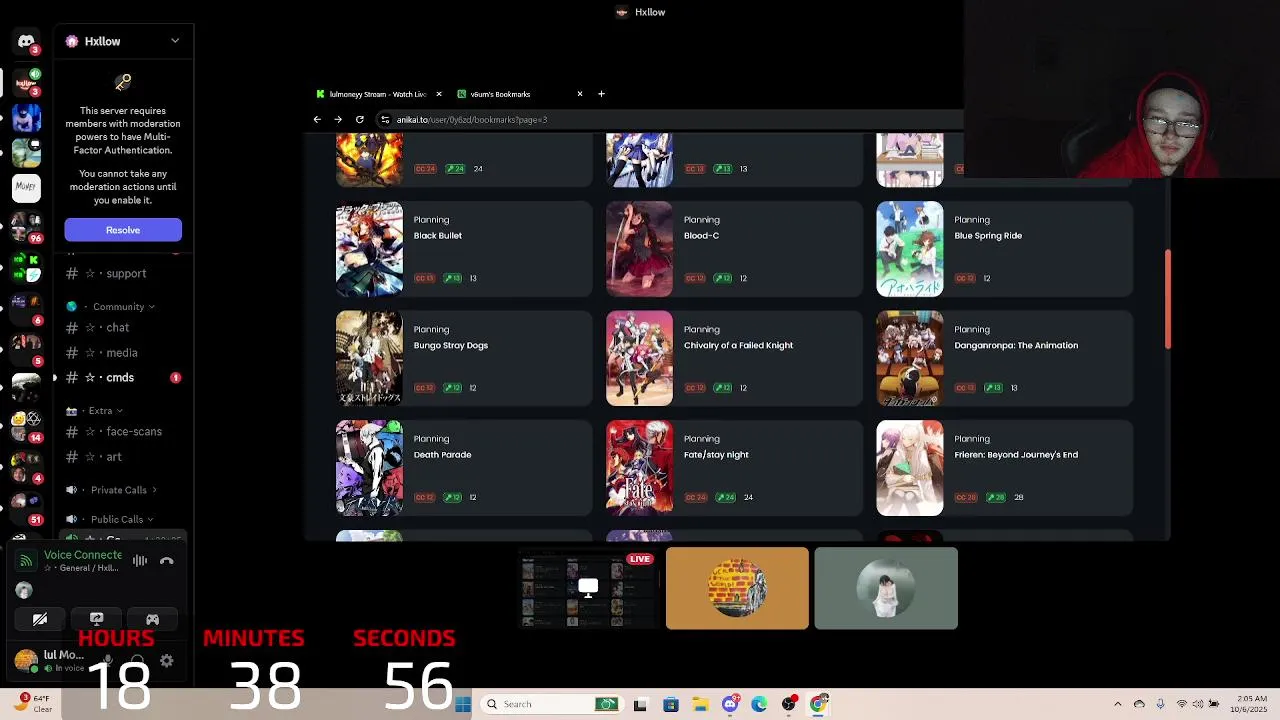Screen dimensions: 1280x720
Task: Toggle microphone mute in Discord user panel
Action: [108, 661]
